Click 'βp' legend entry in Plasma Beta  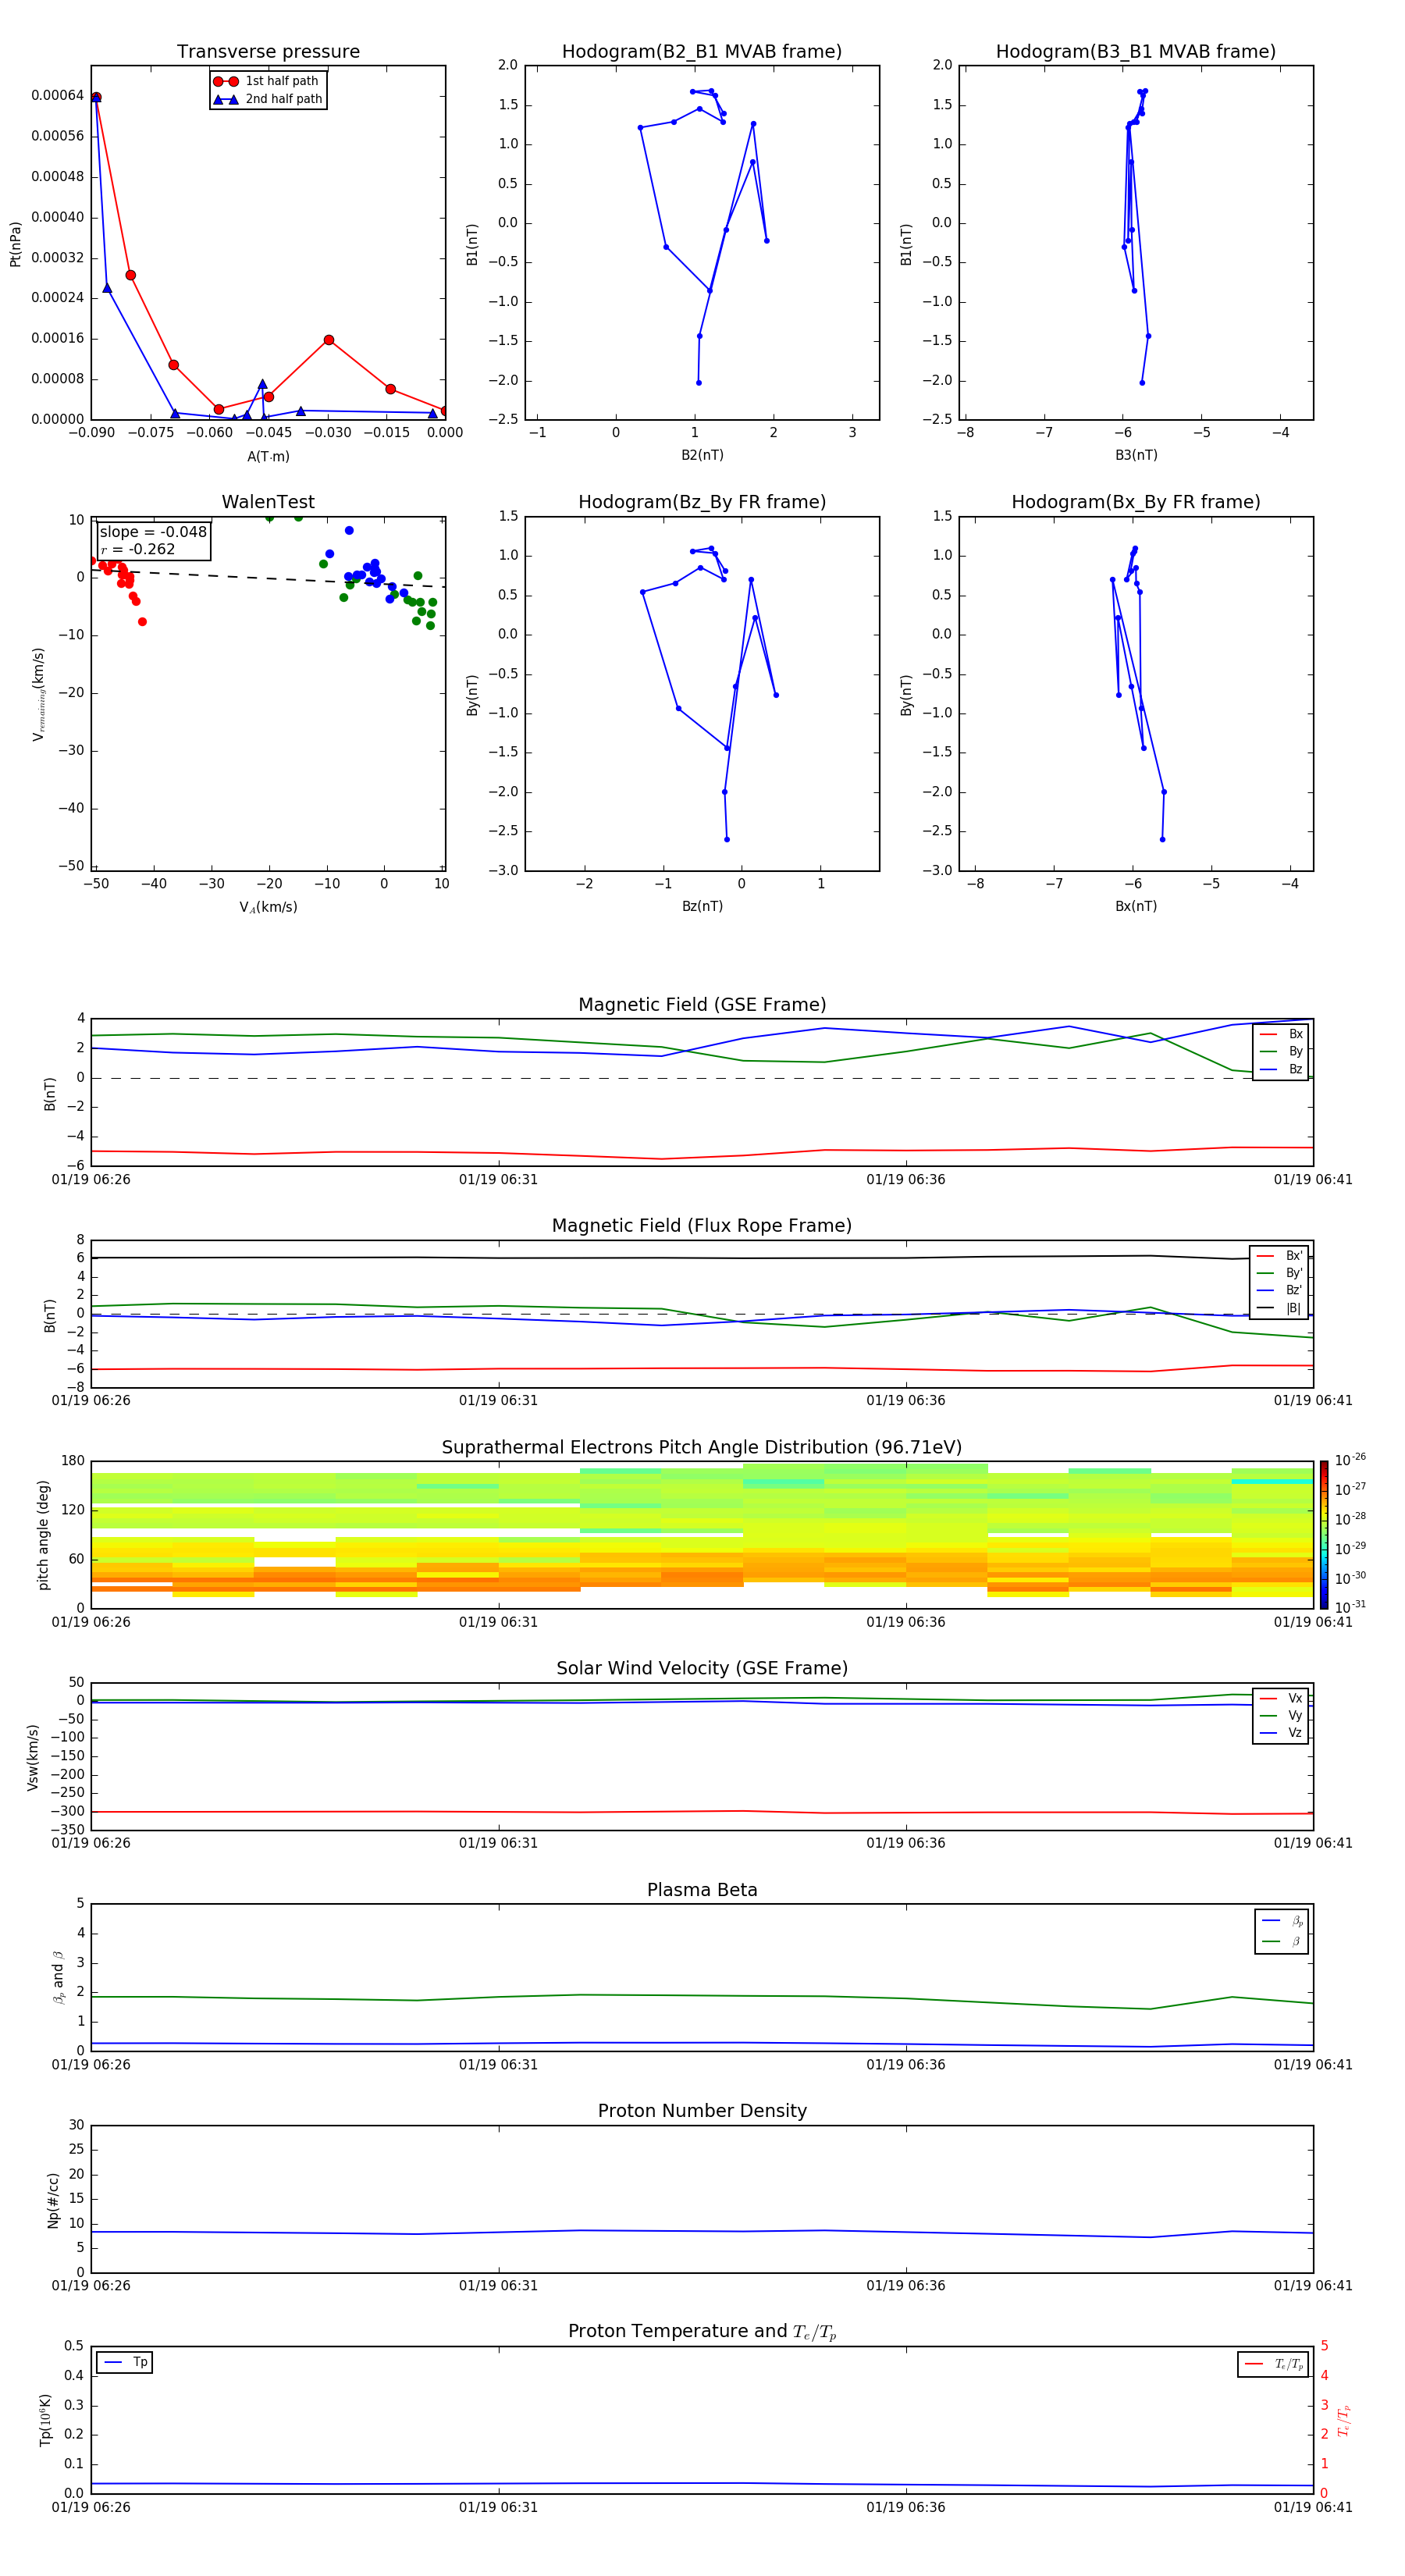(x=1282, y=1921)
